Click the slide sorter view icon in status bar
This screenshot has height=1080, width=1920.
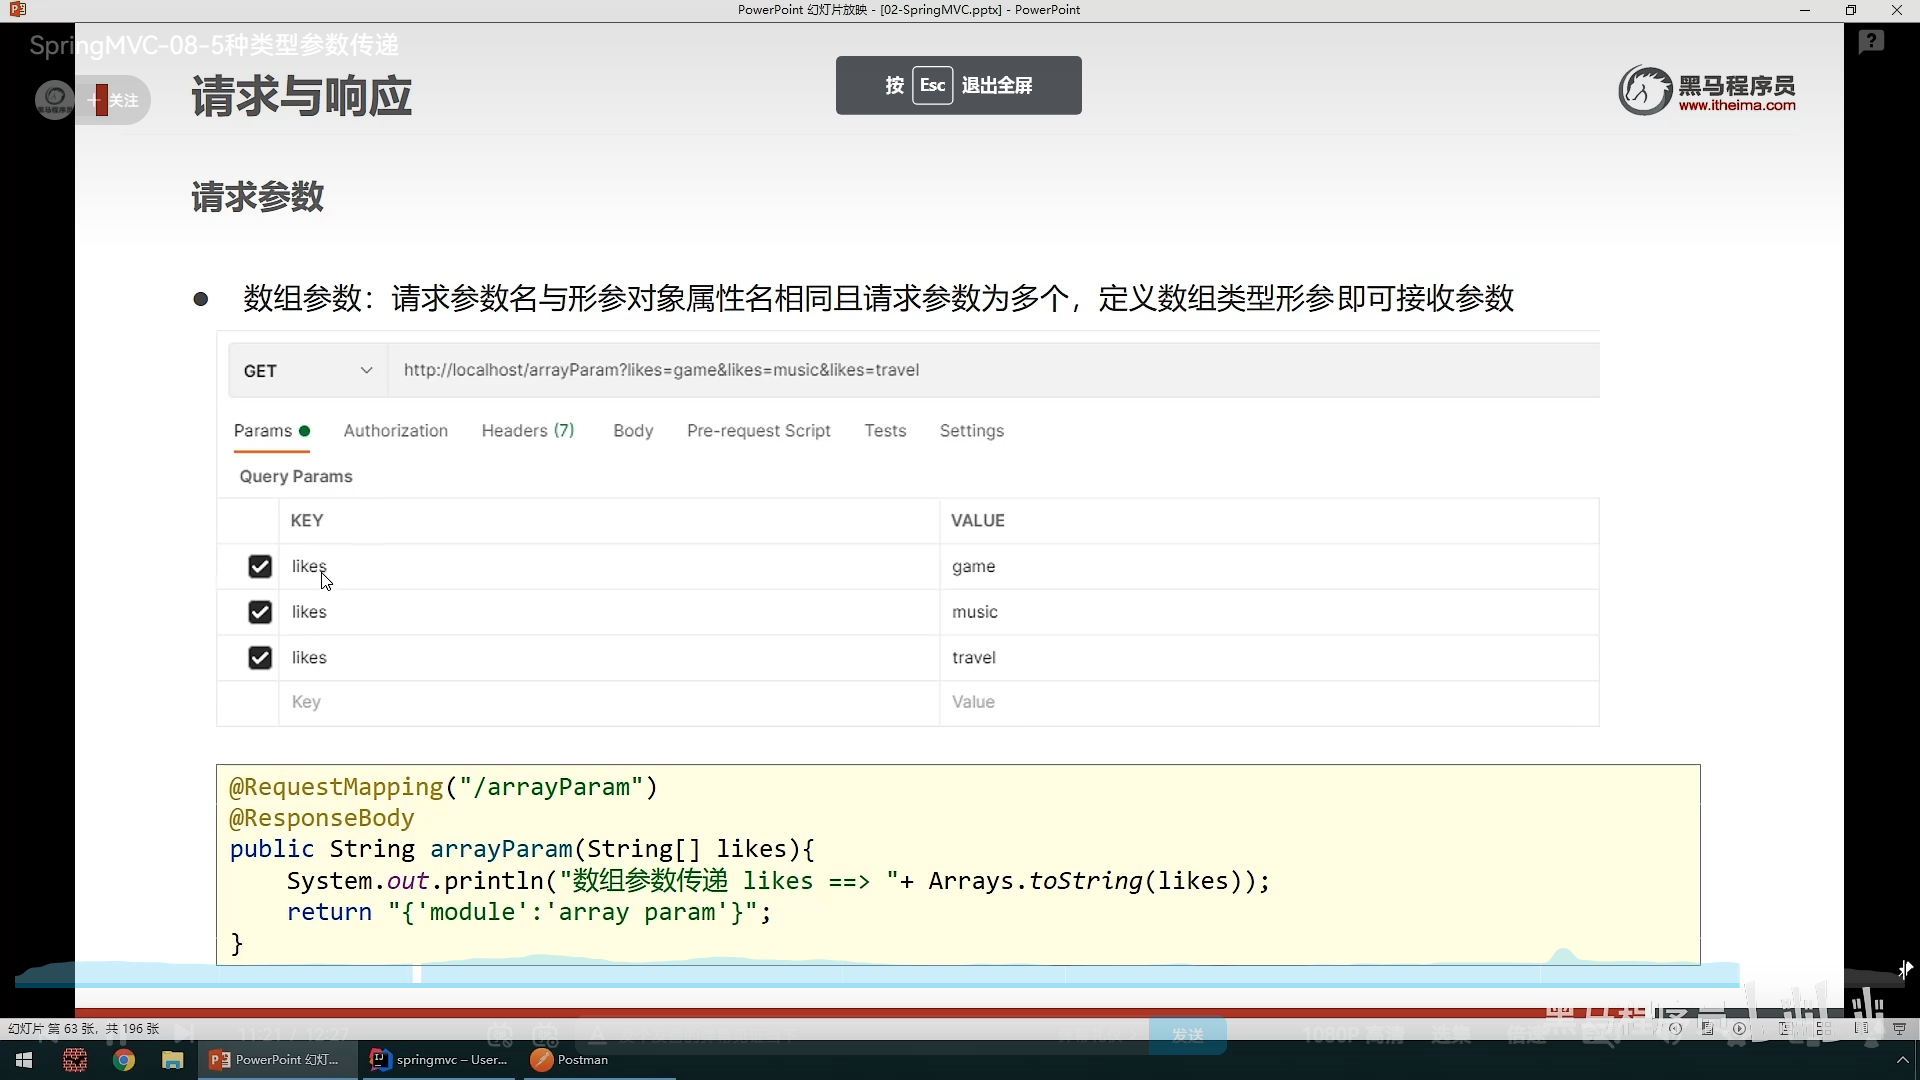point(1823,1028)
